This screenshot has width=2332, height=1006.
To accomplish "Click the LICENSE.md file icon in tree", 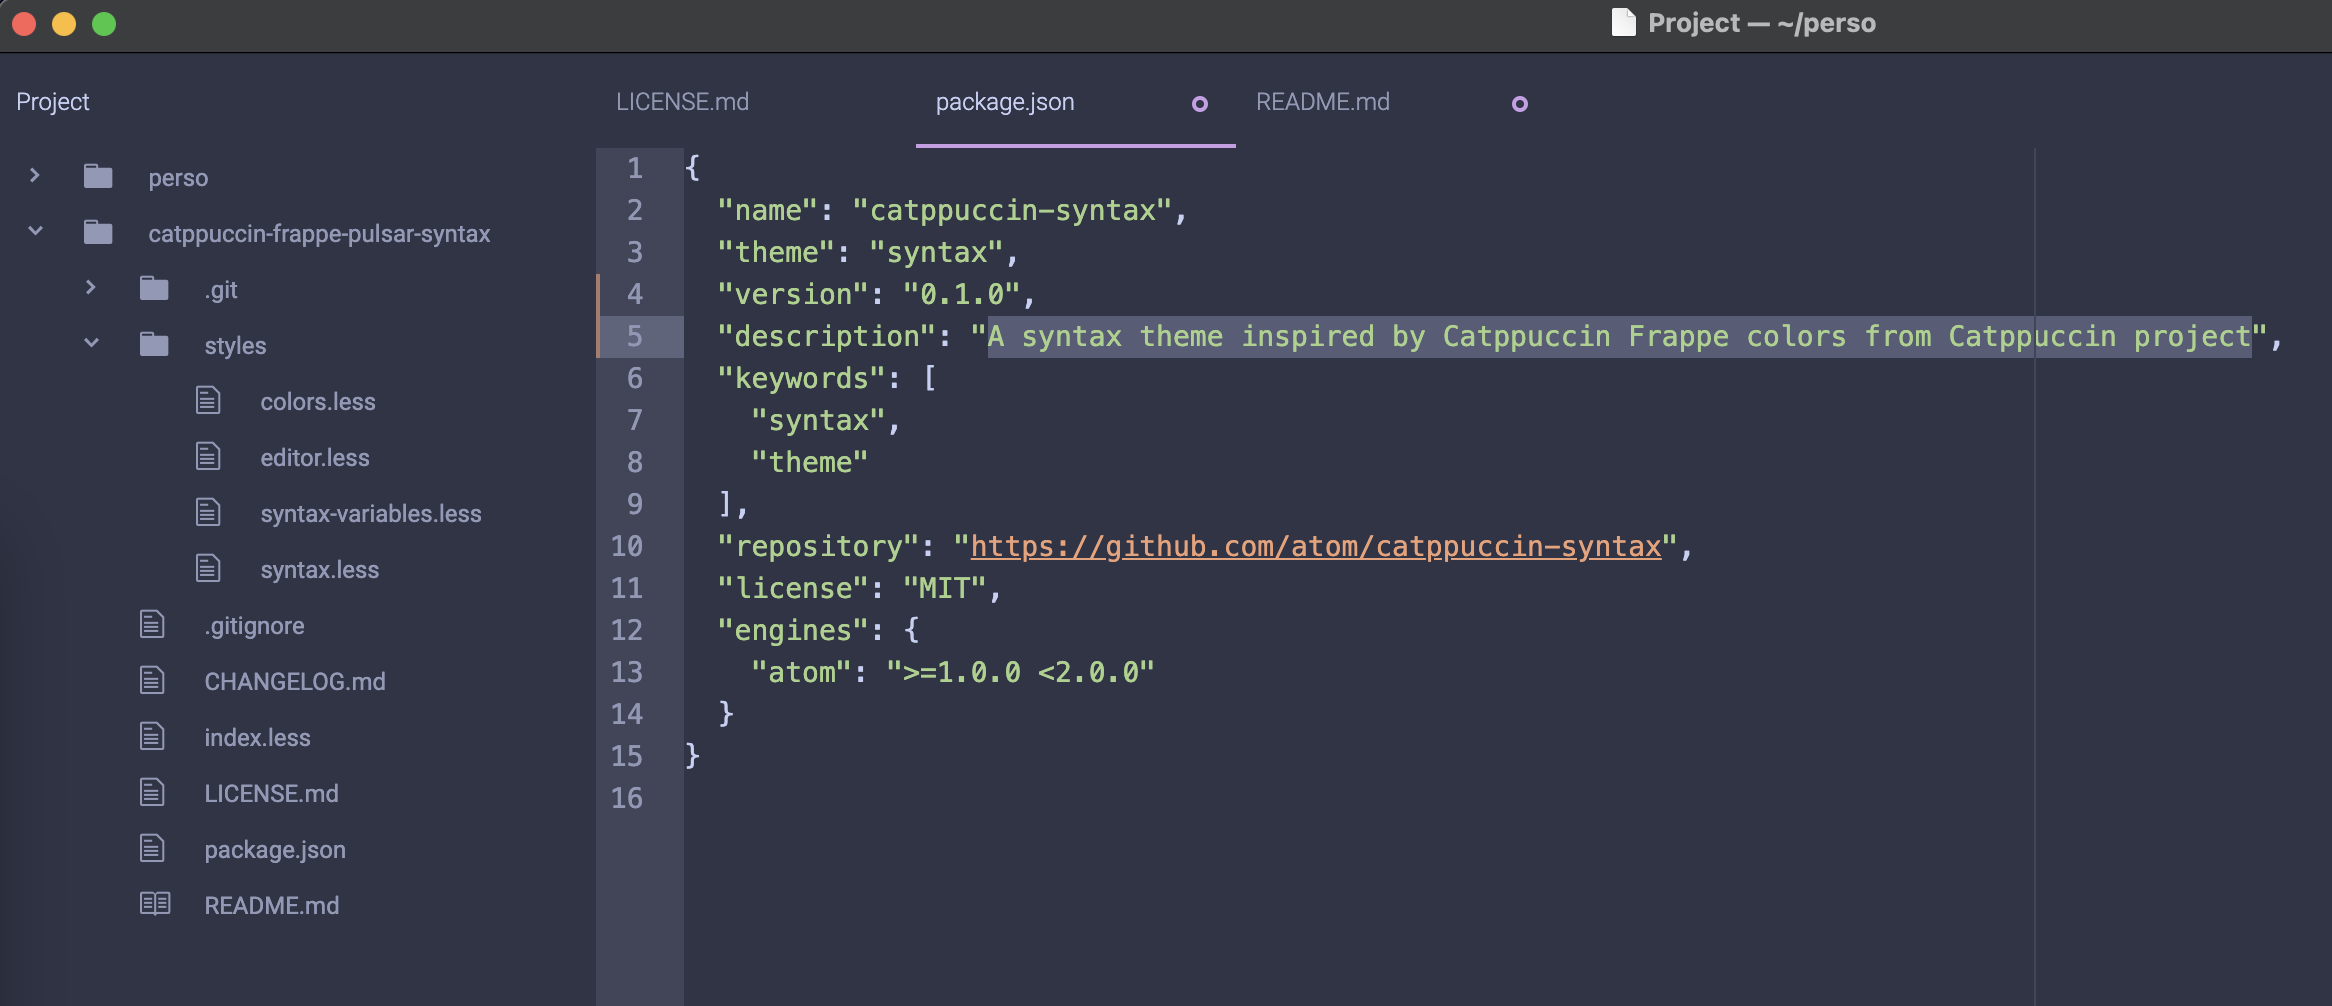I will pyautogui.click(x=152, y=793).
